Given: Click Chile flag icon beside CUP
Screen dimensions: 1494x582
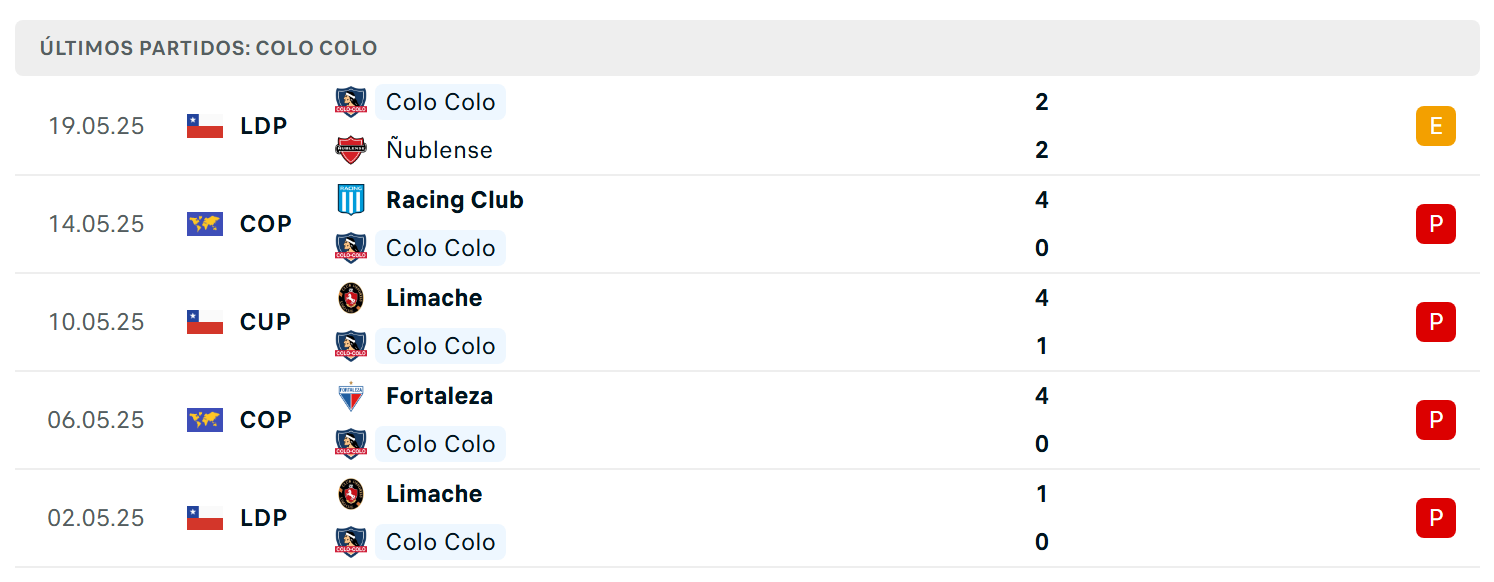Looking at the screenshot, I should point(205,322).
